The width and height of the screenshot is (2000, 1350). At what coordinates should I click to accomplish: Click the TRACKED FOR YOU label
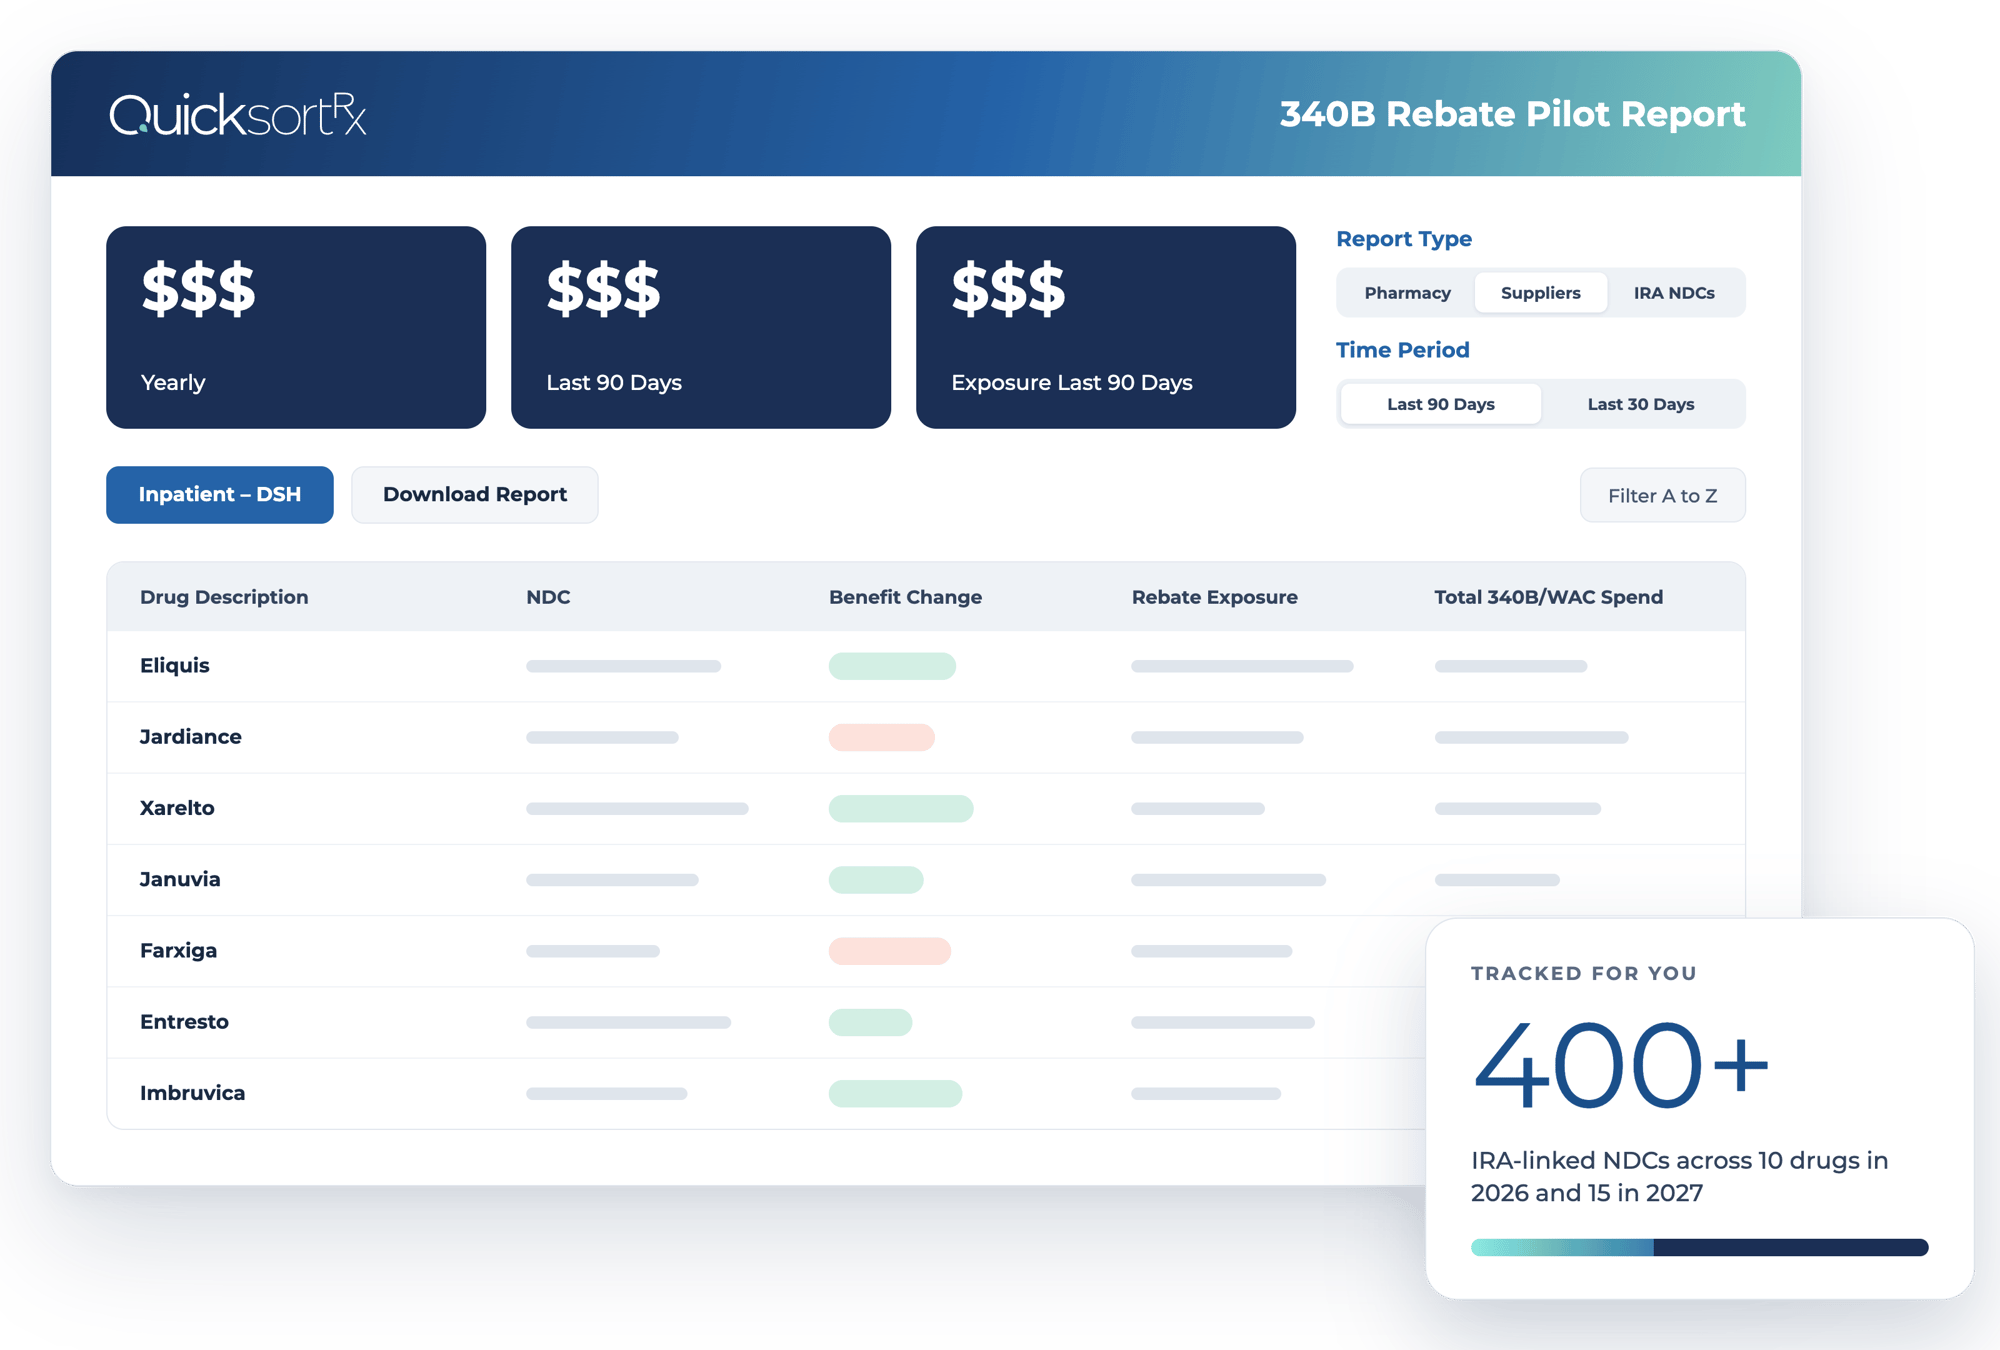1584,973
